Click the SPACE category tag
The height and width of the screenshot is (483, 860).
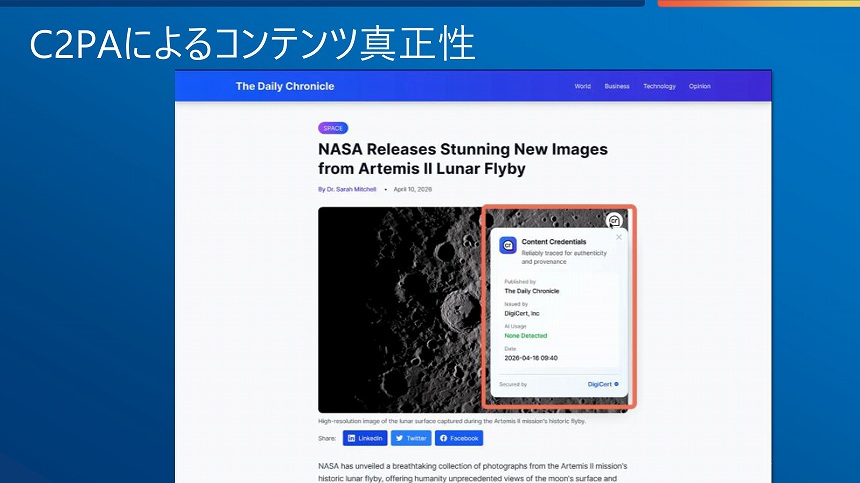click(x=333, y=128)
